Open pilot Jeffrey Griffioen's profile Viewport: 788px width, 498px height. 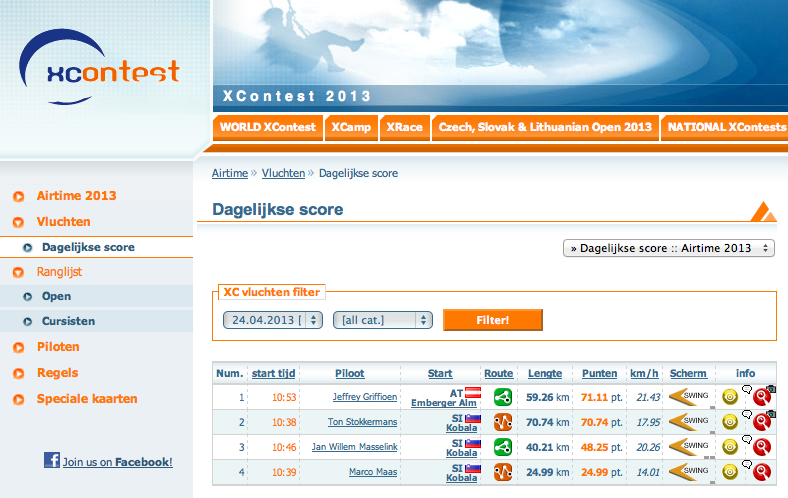pos(365,397)
